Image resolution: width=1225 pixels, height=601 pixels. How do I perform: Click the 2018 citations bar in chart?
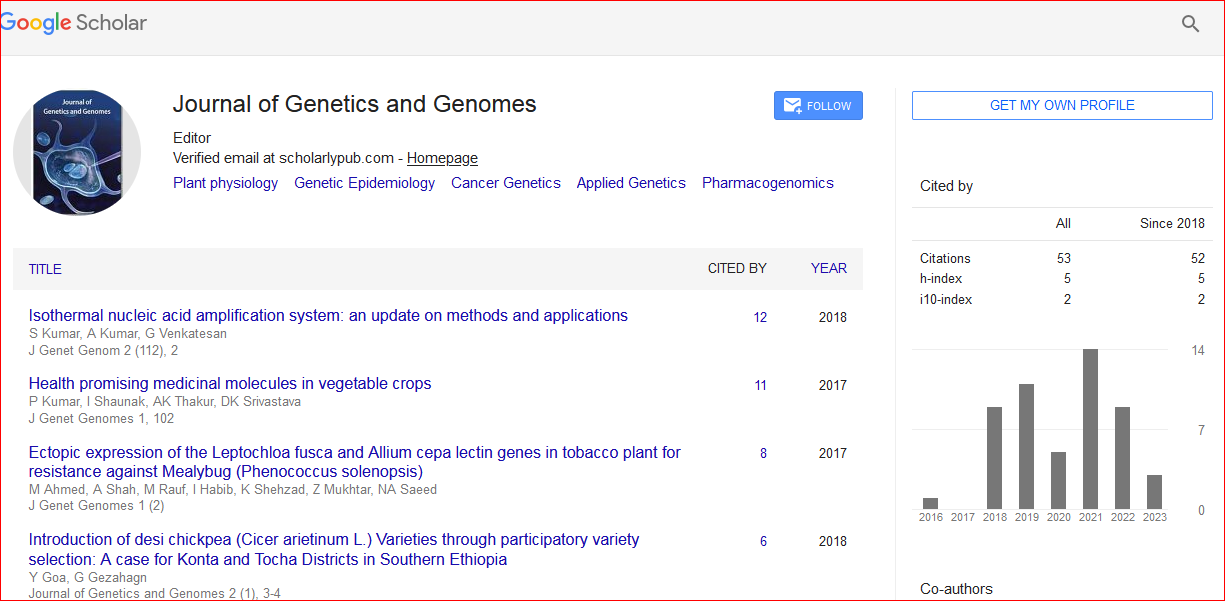point(994,458)
